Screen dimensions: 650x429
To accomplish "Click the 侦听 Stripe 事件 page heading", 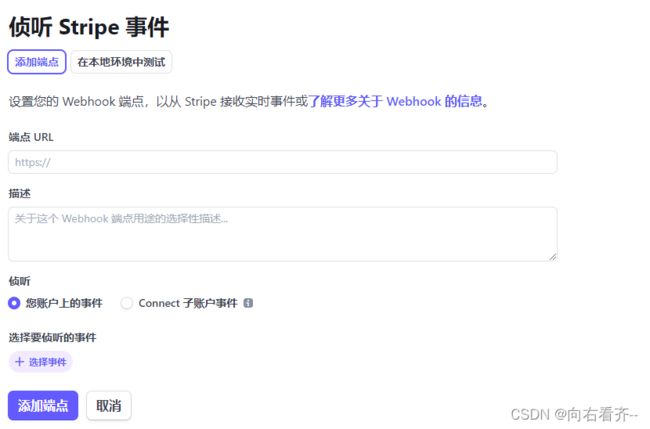I will [x=89, y=27].
